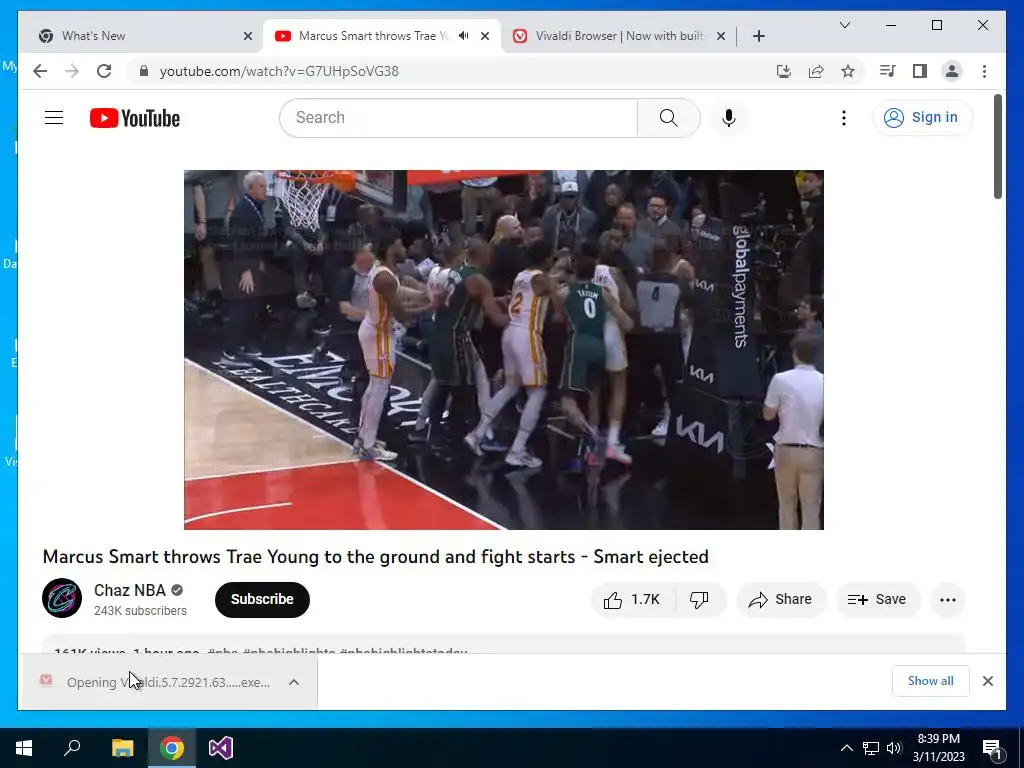This screenshot has height=768, width=1024.
Task: Show hidden system tray icons
Action: tap(846, 748)
